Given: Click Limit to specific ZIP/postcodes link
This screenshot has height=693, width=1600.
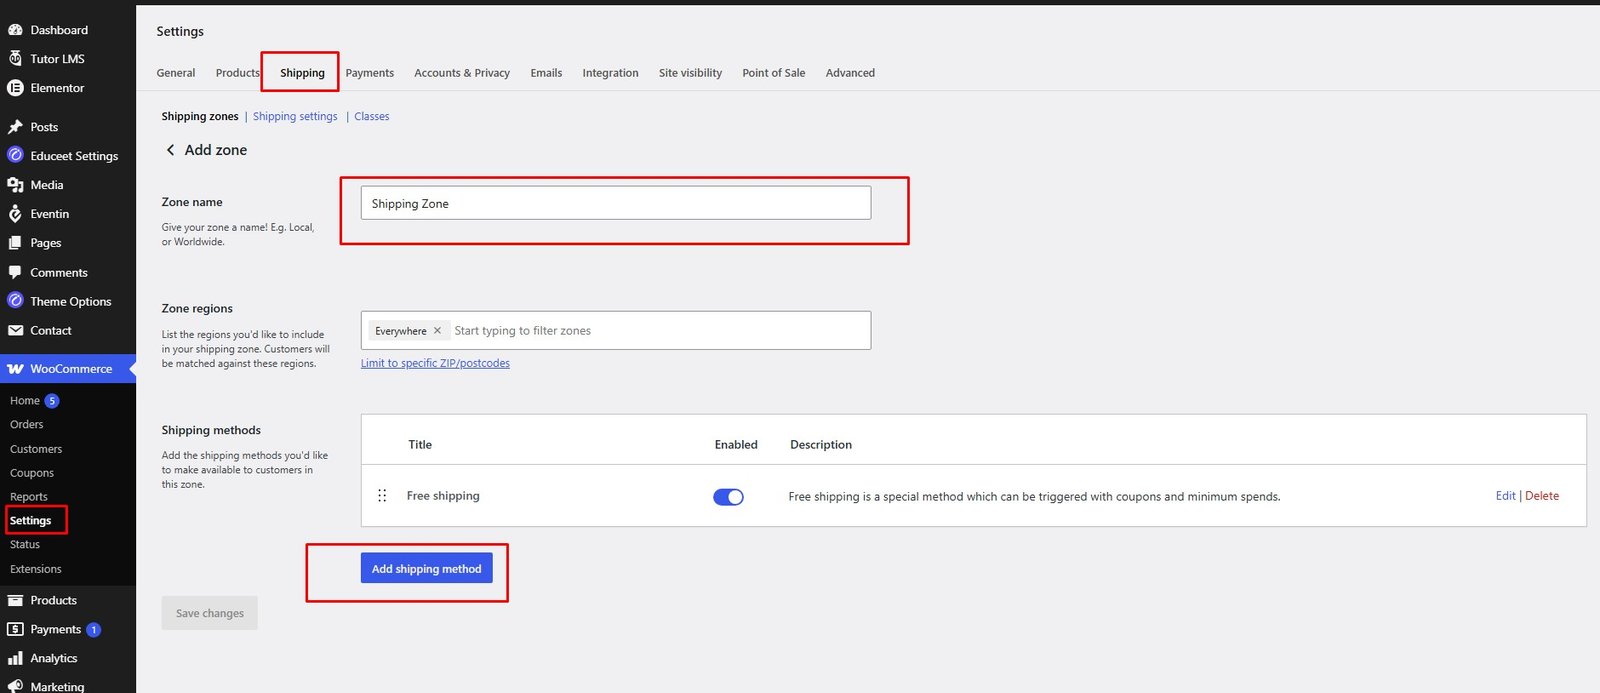Looking at the screenshot, I should click(435, 363).
